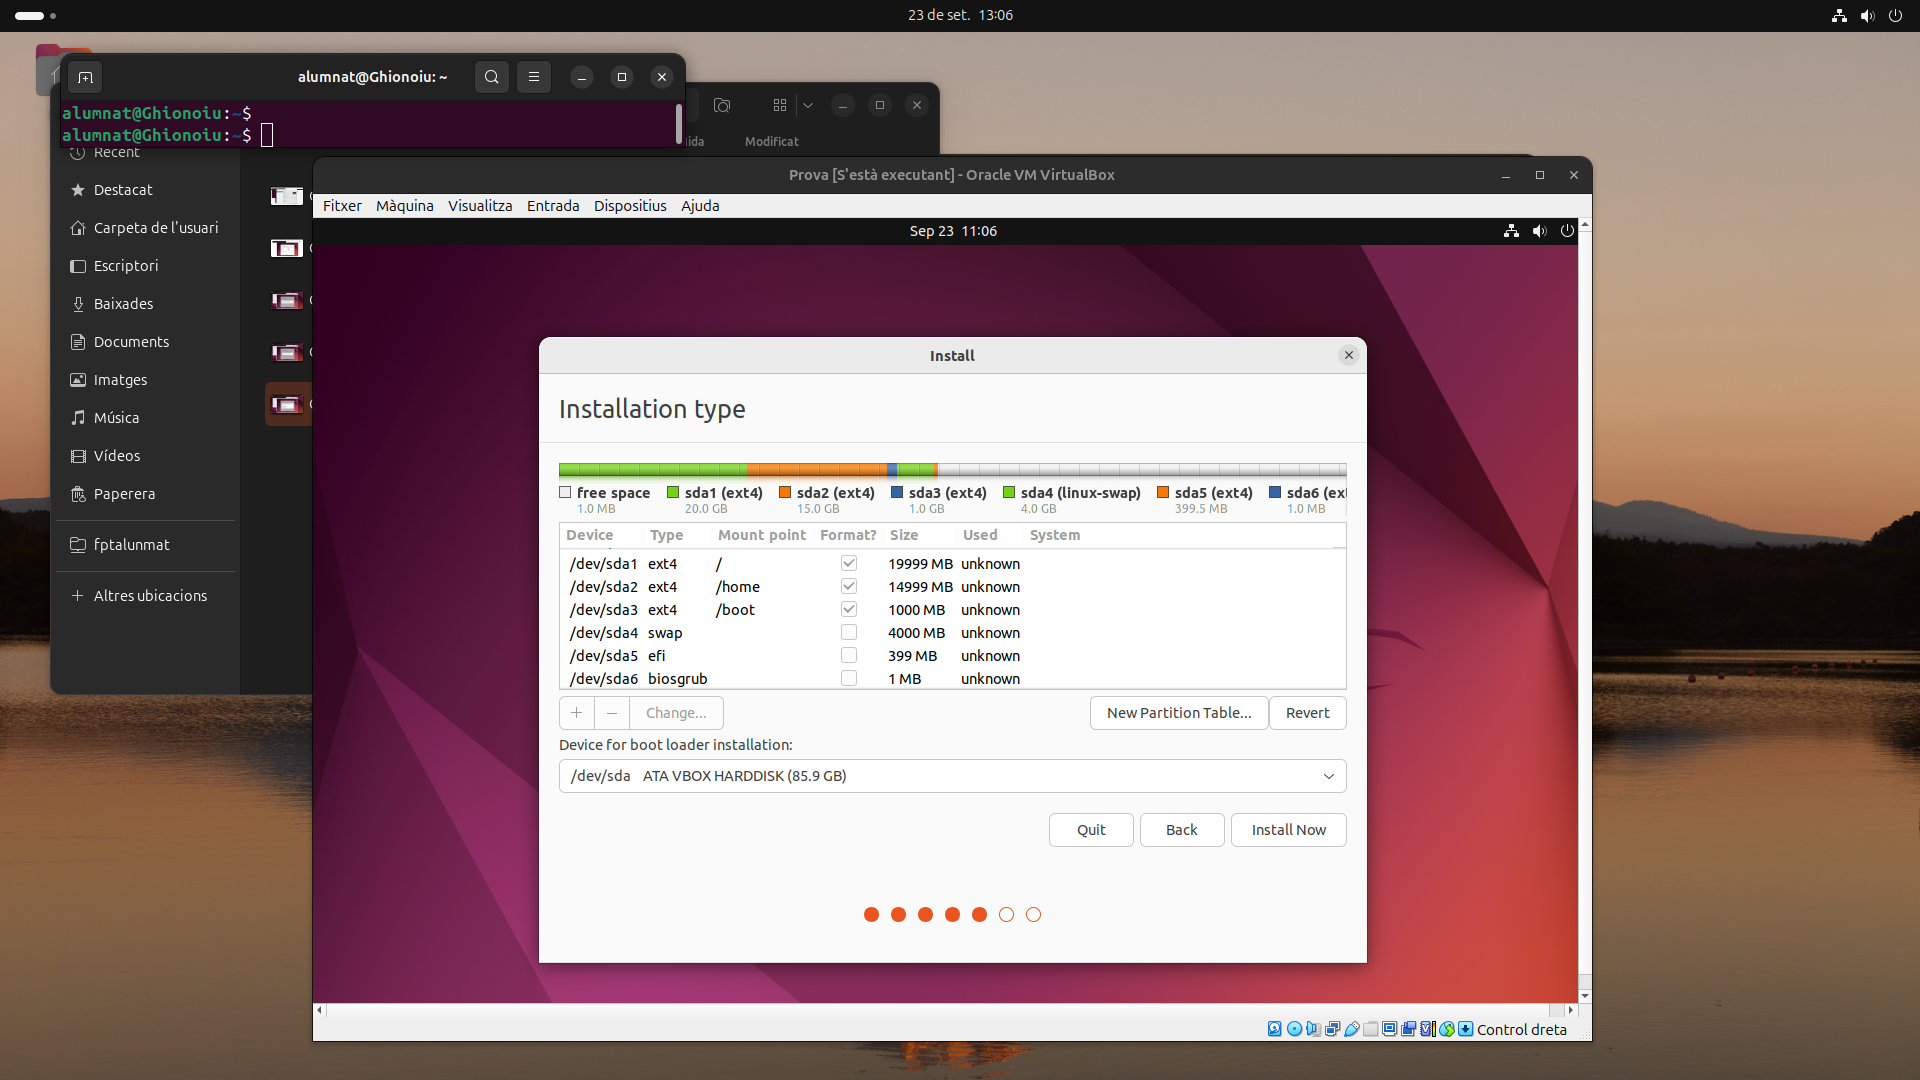Click the sda2 orange color legend swatch
This screenshot has width=1920, height=1080.
point(785,492)
